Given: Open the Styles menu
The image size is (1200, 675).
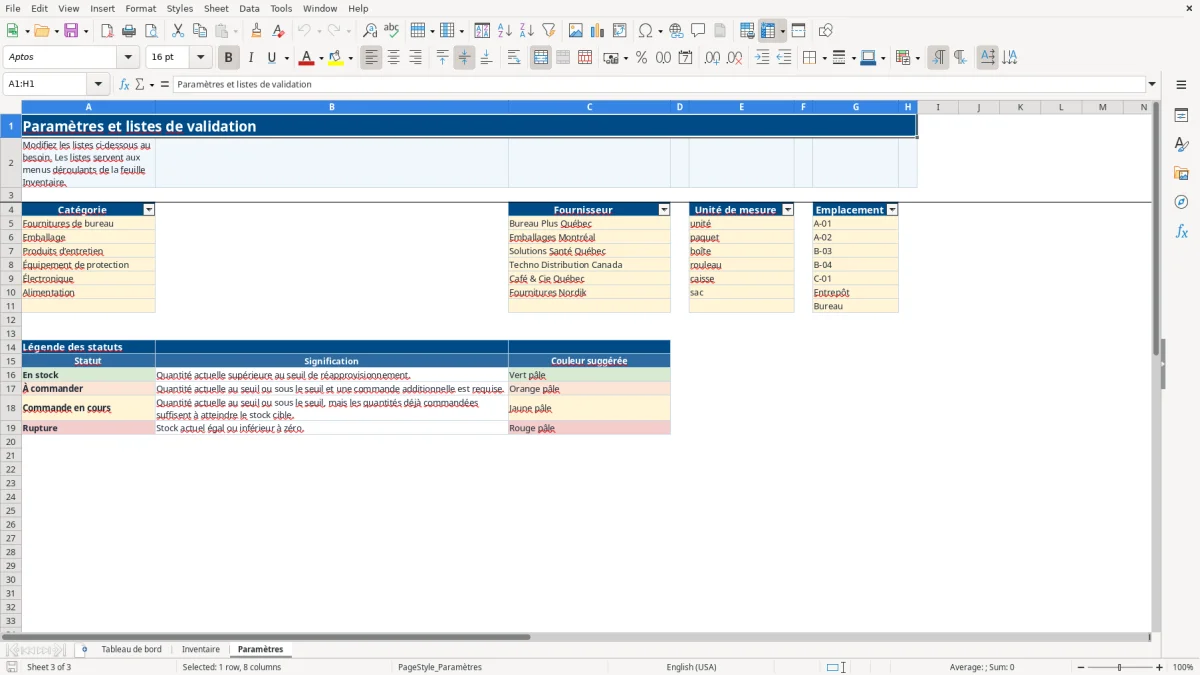Looking at the screenshot, I should 180,8.
